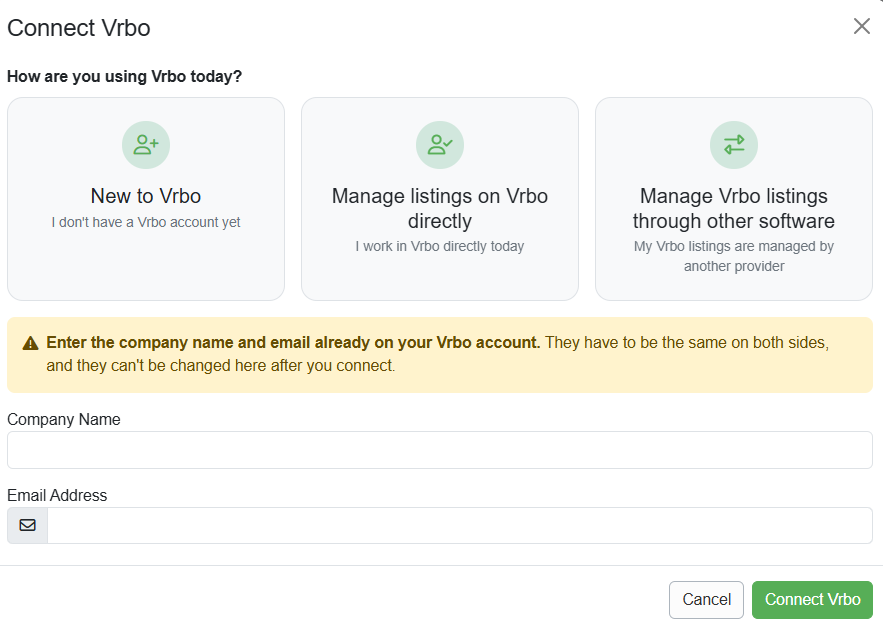Click the Email Address label
The width and height of the screenshot is (883, 627).
(x=57, y=495)
